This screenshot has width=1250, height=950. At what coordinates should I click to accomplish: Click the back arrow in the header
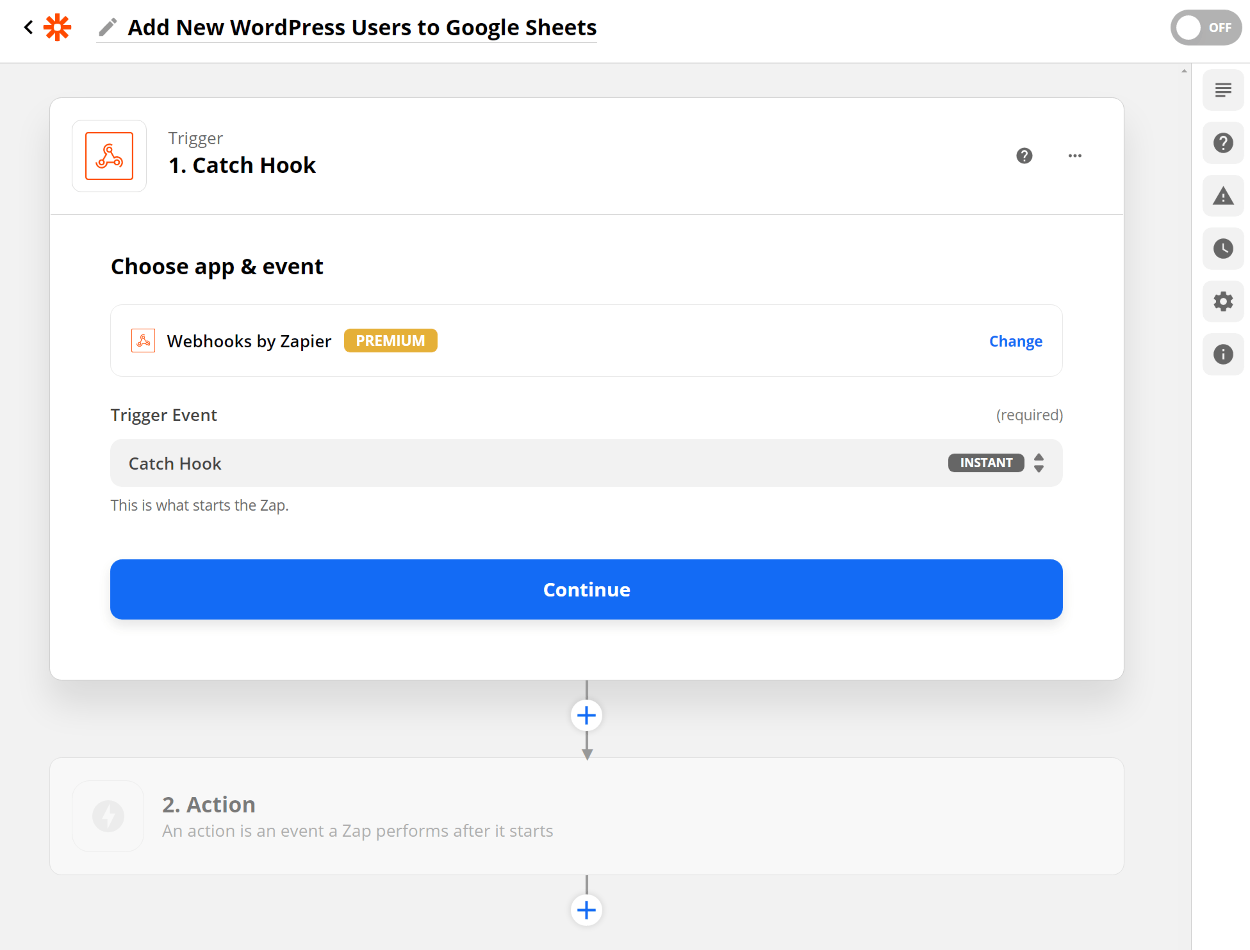(28, 28)
